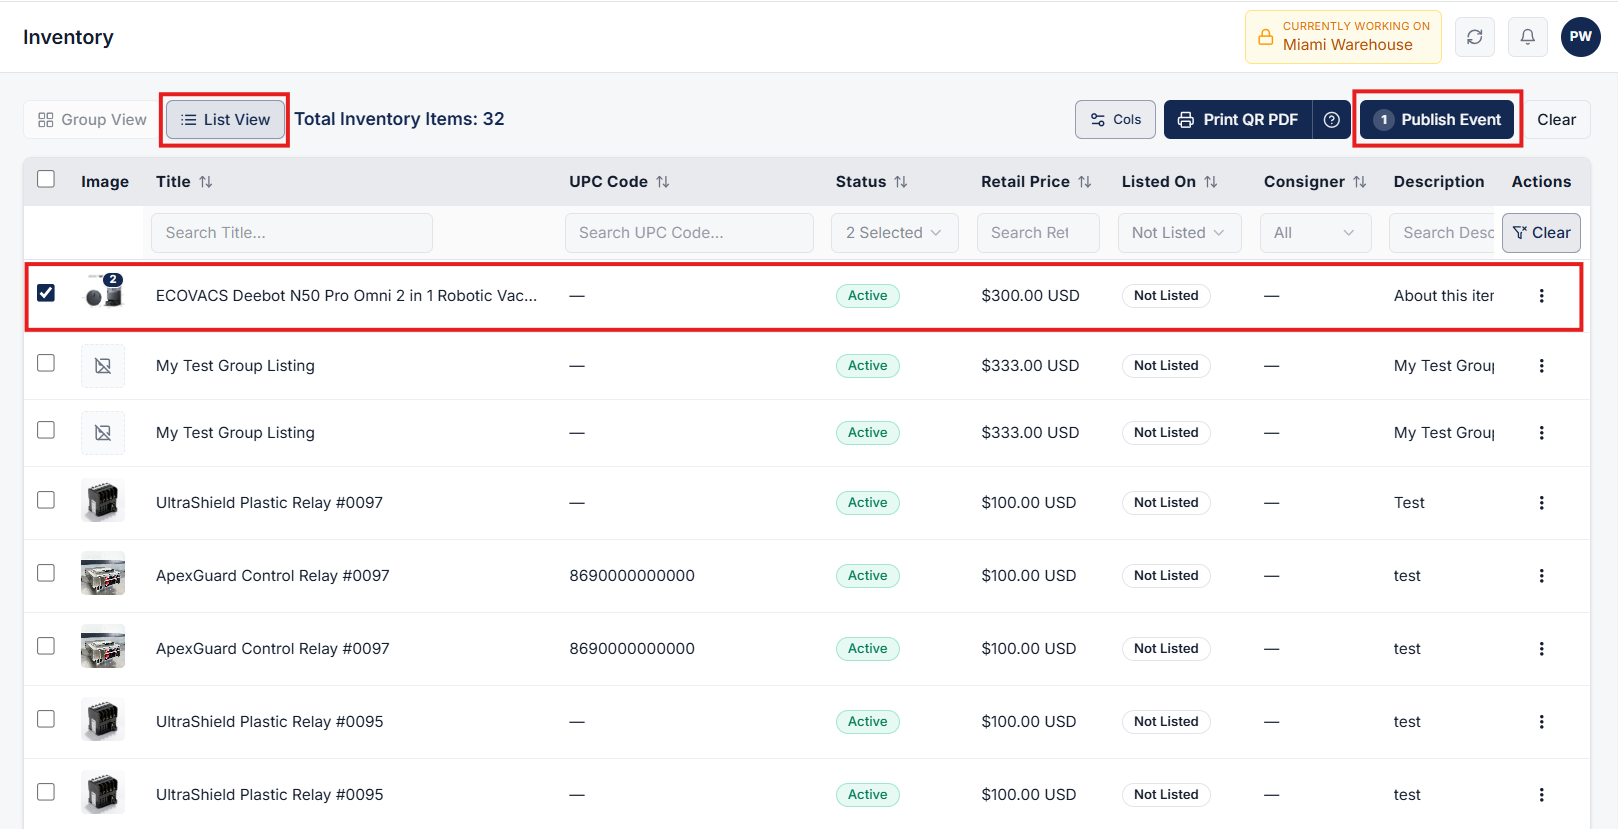Open the Listed On 'Not Listed' filter dropdown

1179,233
